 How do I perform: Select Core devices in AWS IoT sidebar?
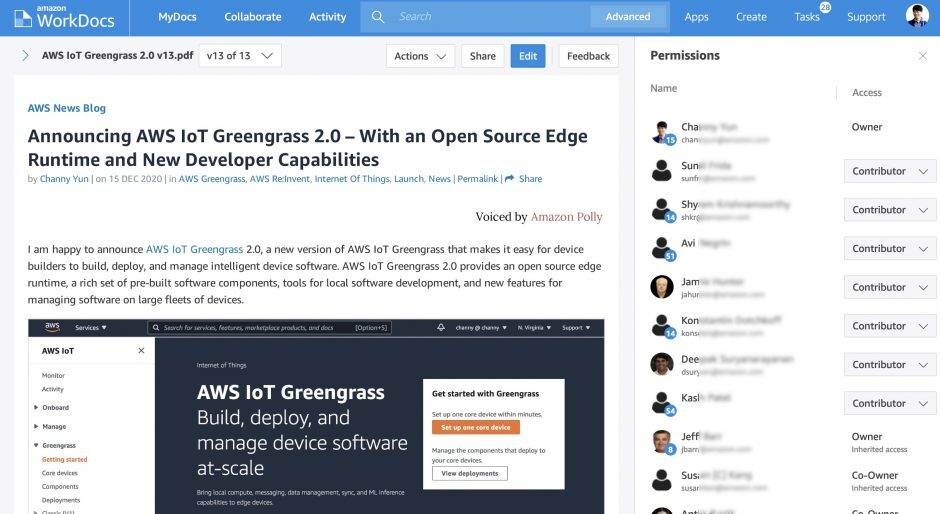coord(59,473)
